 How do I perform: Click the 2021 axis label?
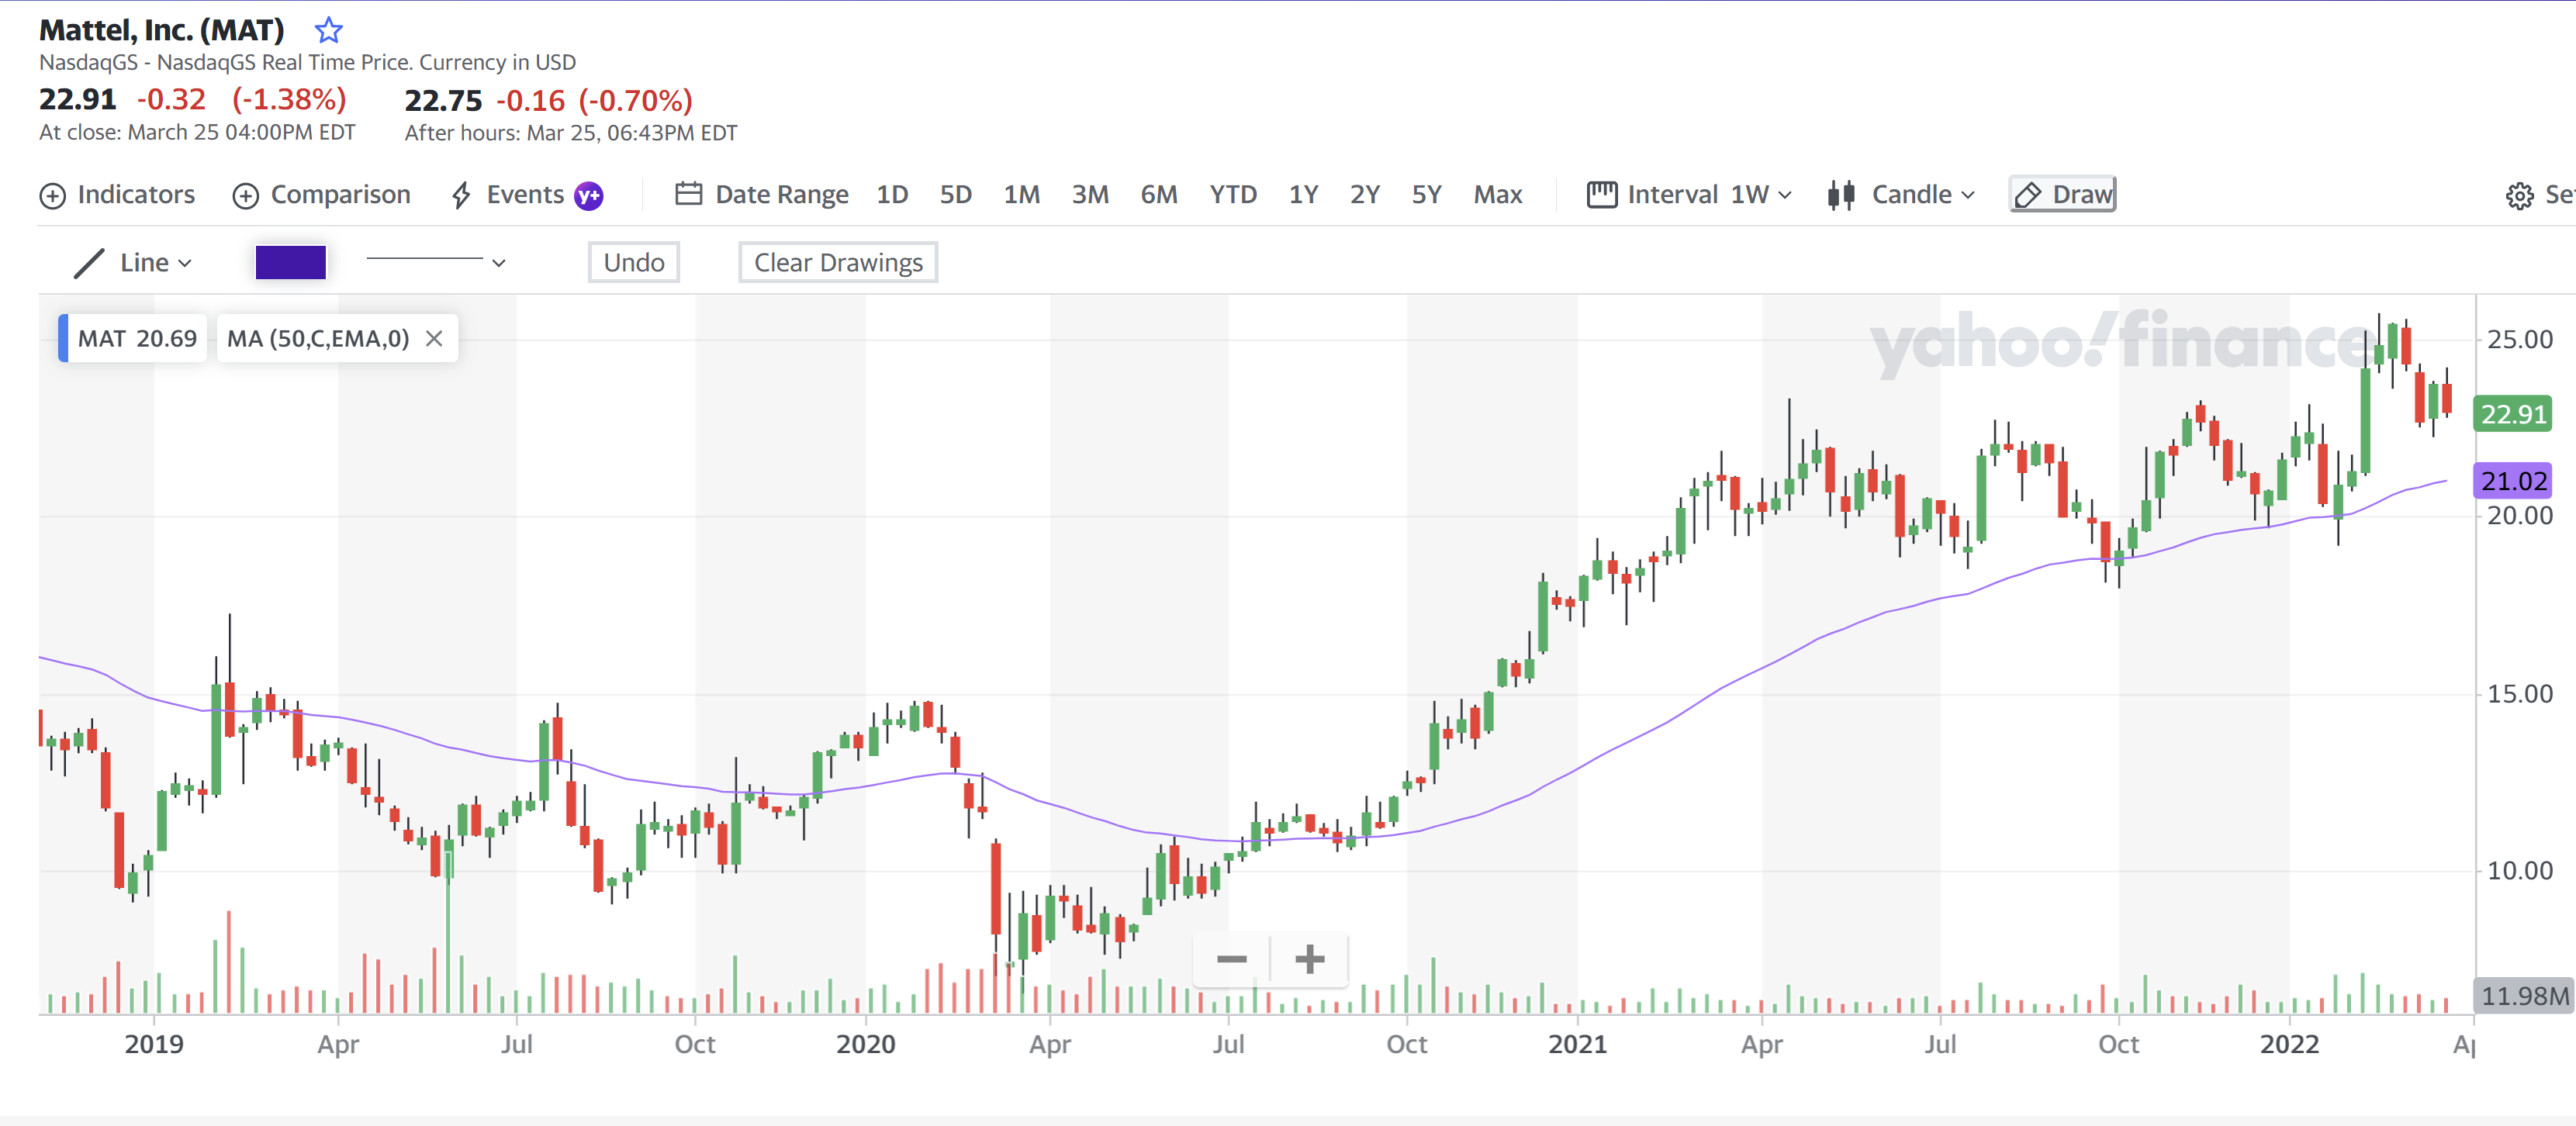point(1577,1045)
